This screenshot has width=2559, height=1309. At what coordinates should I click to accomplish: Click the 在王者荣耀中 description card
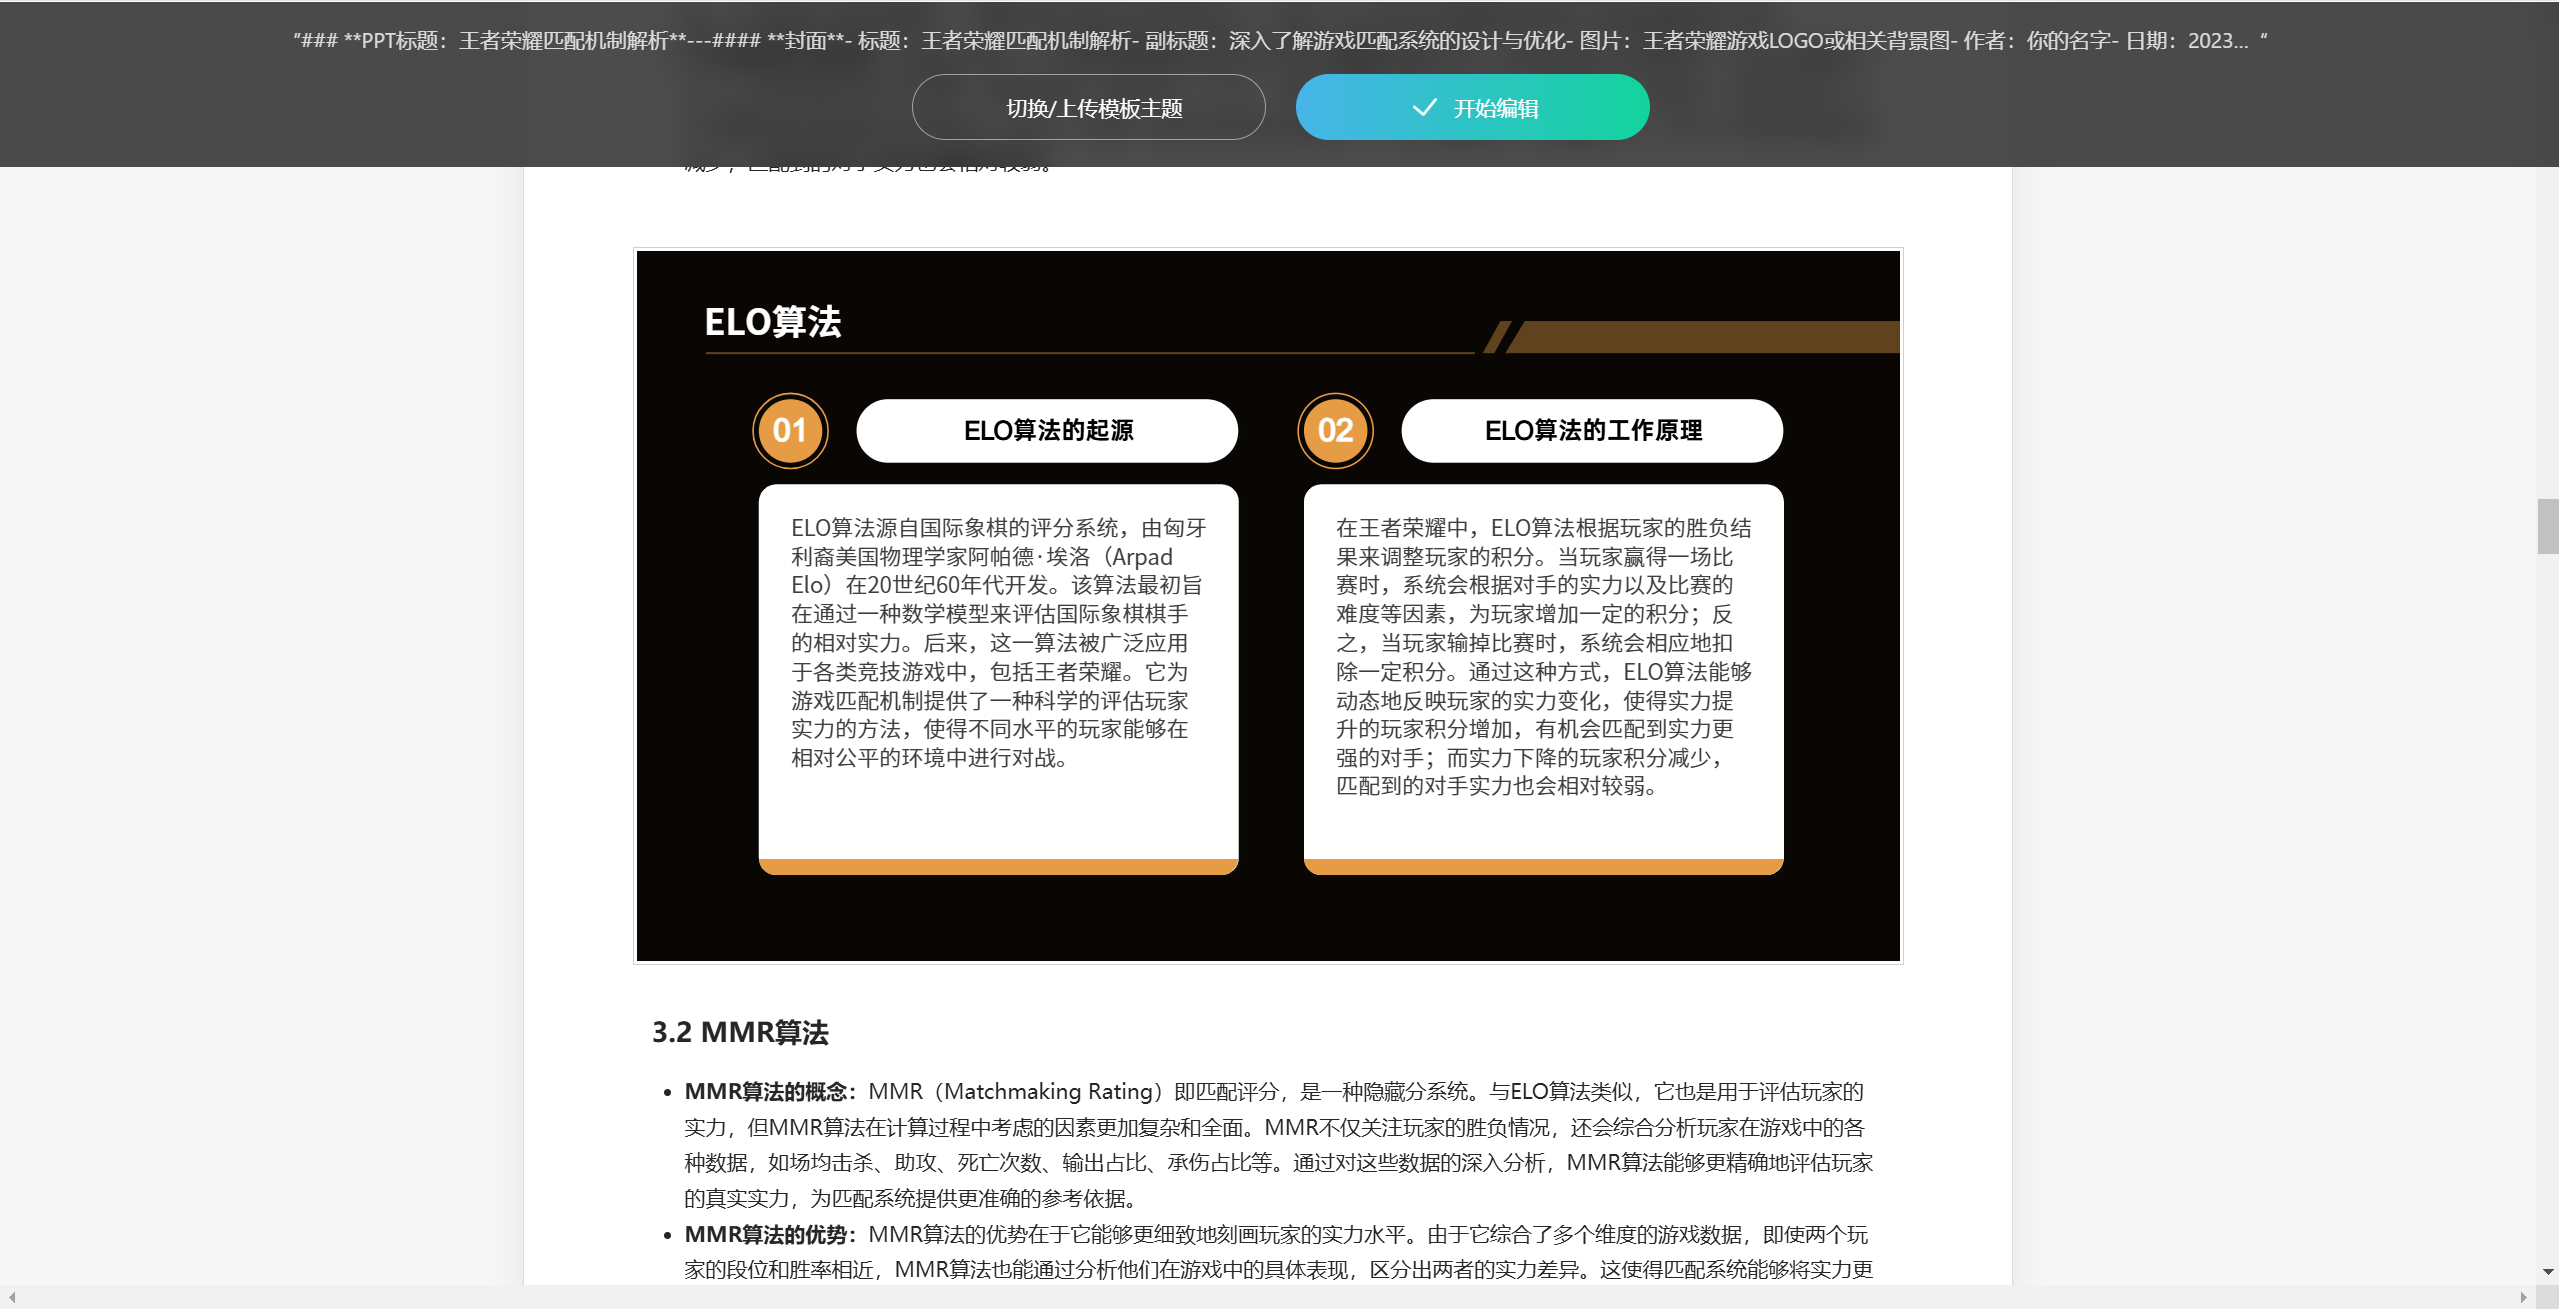(x=1543, y=679)
